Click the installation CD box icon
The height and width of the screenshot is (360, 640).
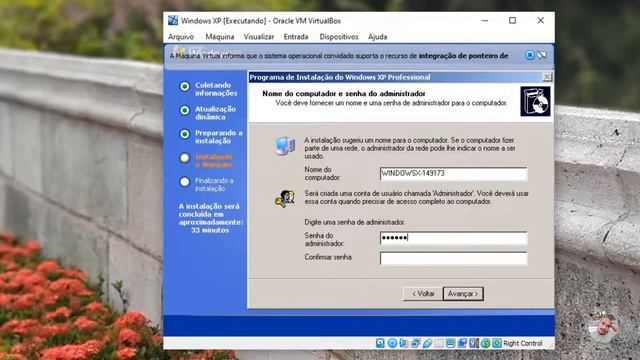(535, 101)
